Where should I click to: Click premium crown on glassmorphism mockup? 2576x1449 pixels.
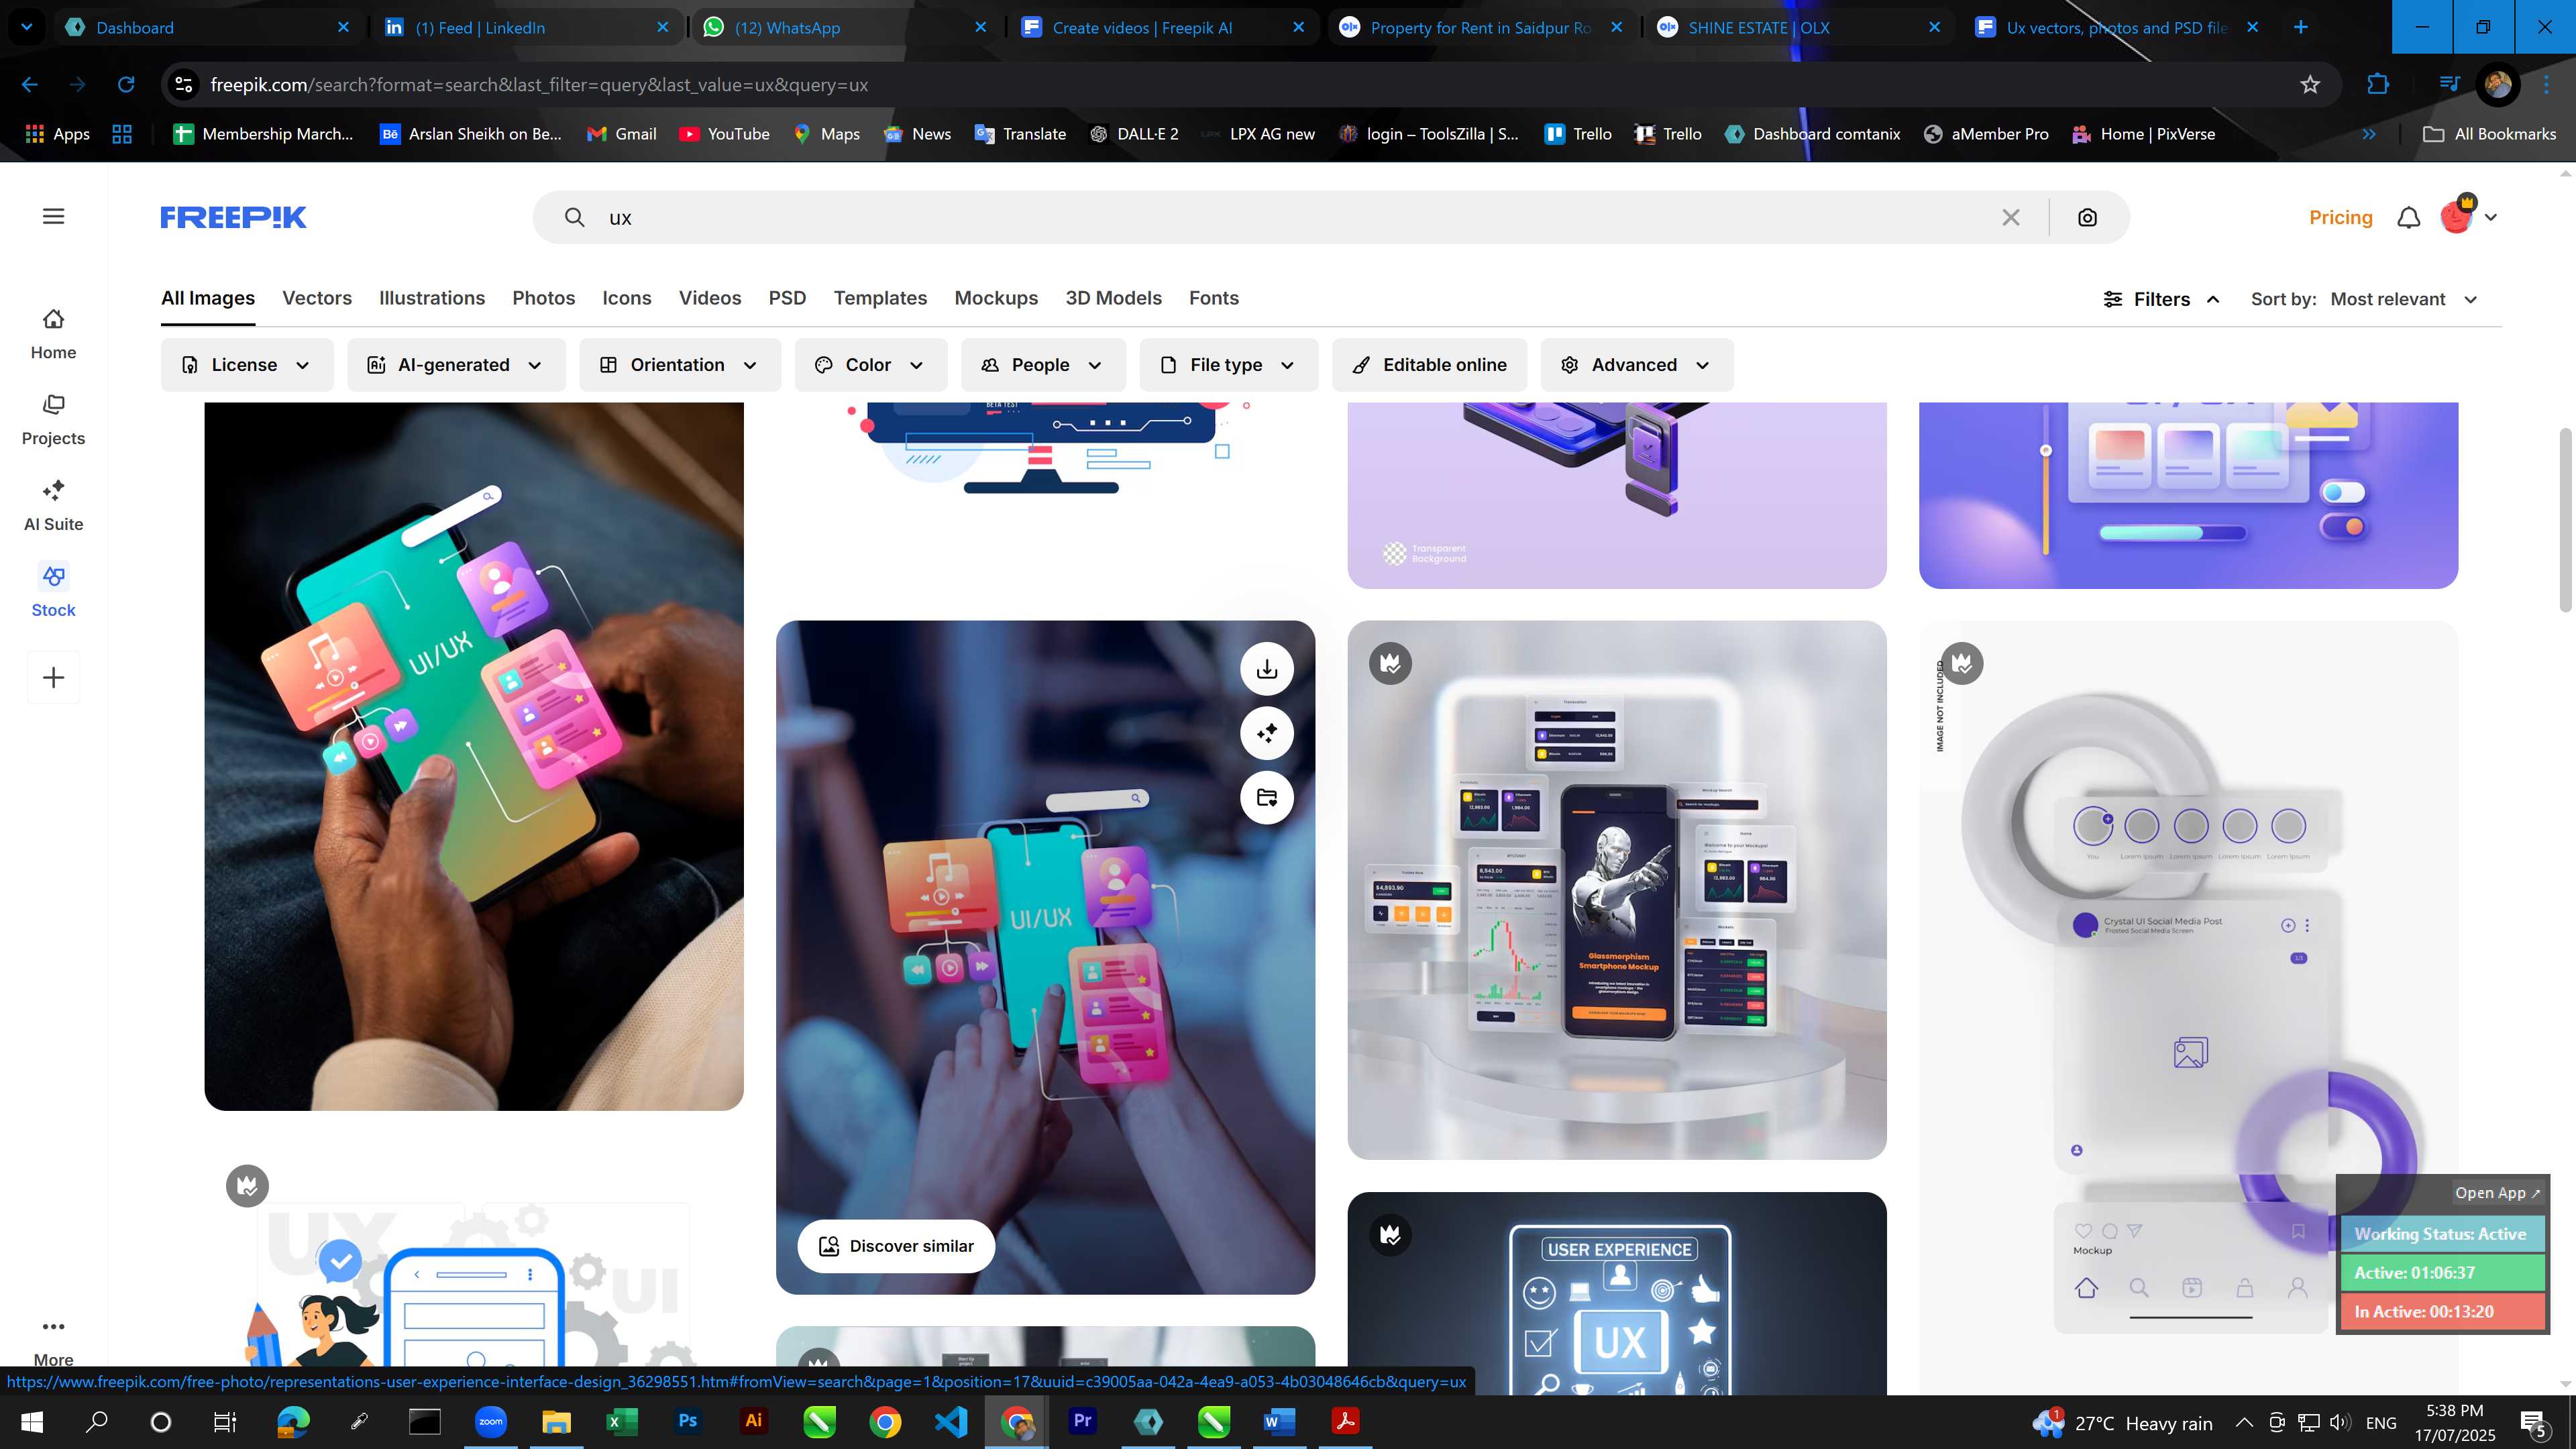coord(1390,663)
